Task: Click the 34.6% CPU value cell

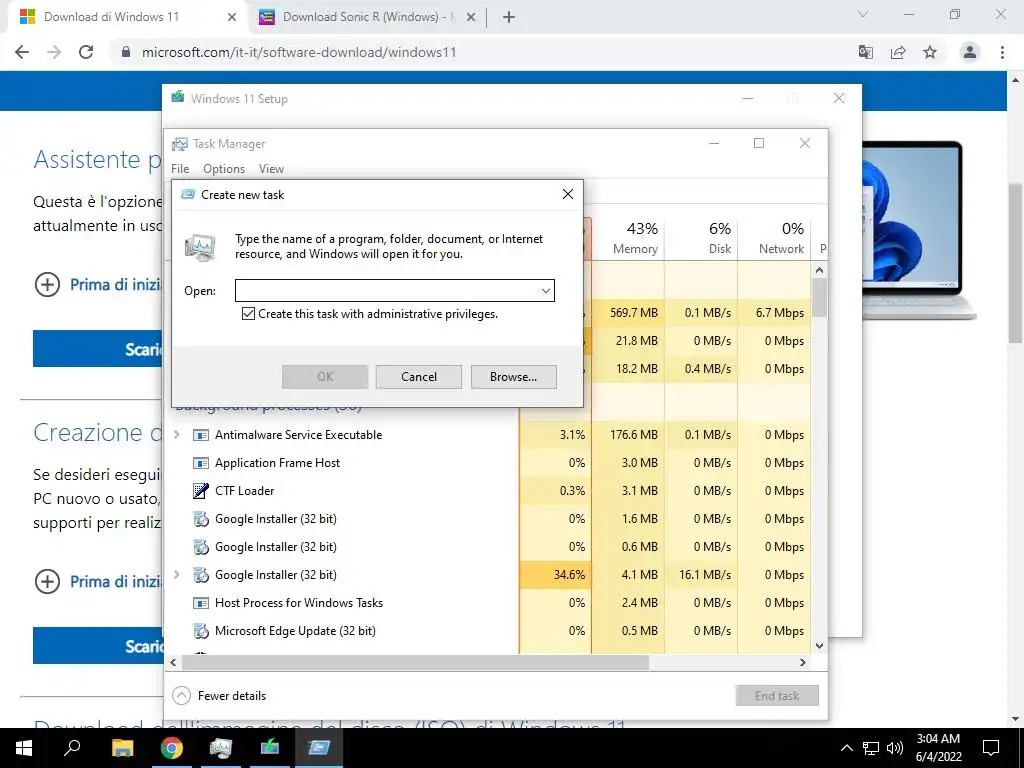Action: (556, 575)
